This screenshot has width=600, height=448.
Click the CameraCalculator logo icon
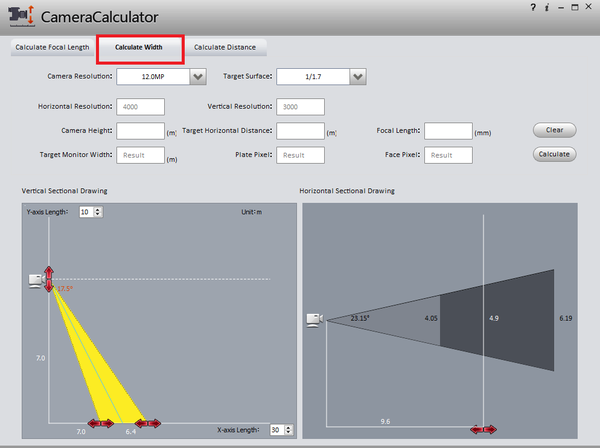point(21,16)
